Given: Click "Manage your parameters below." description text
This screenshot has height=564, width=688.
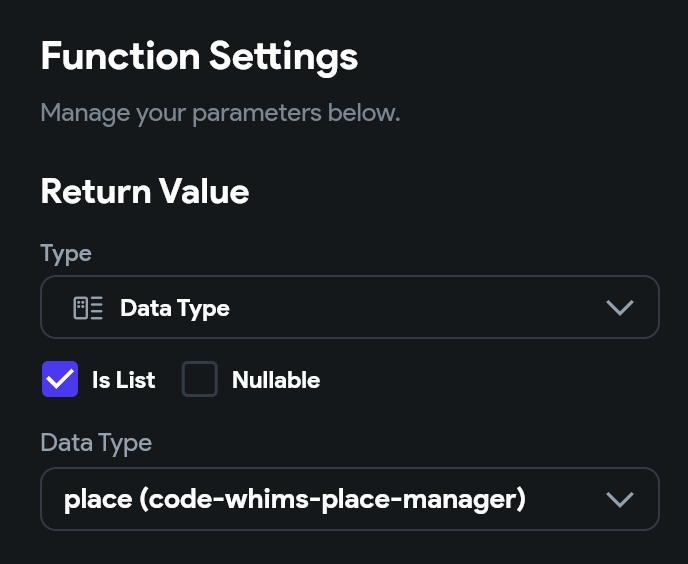Looking at the screenshot, I should [x=220, y=112].
